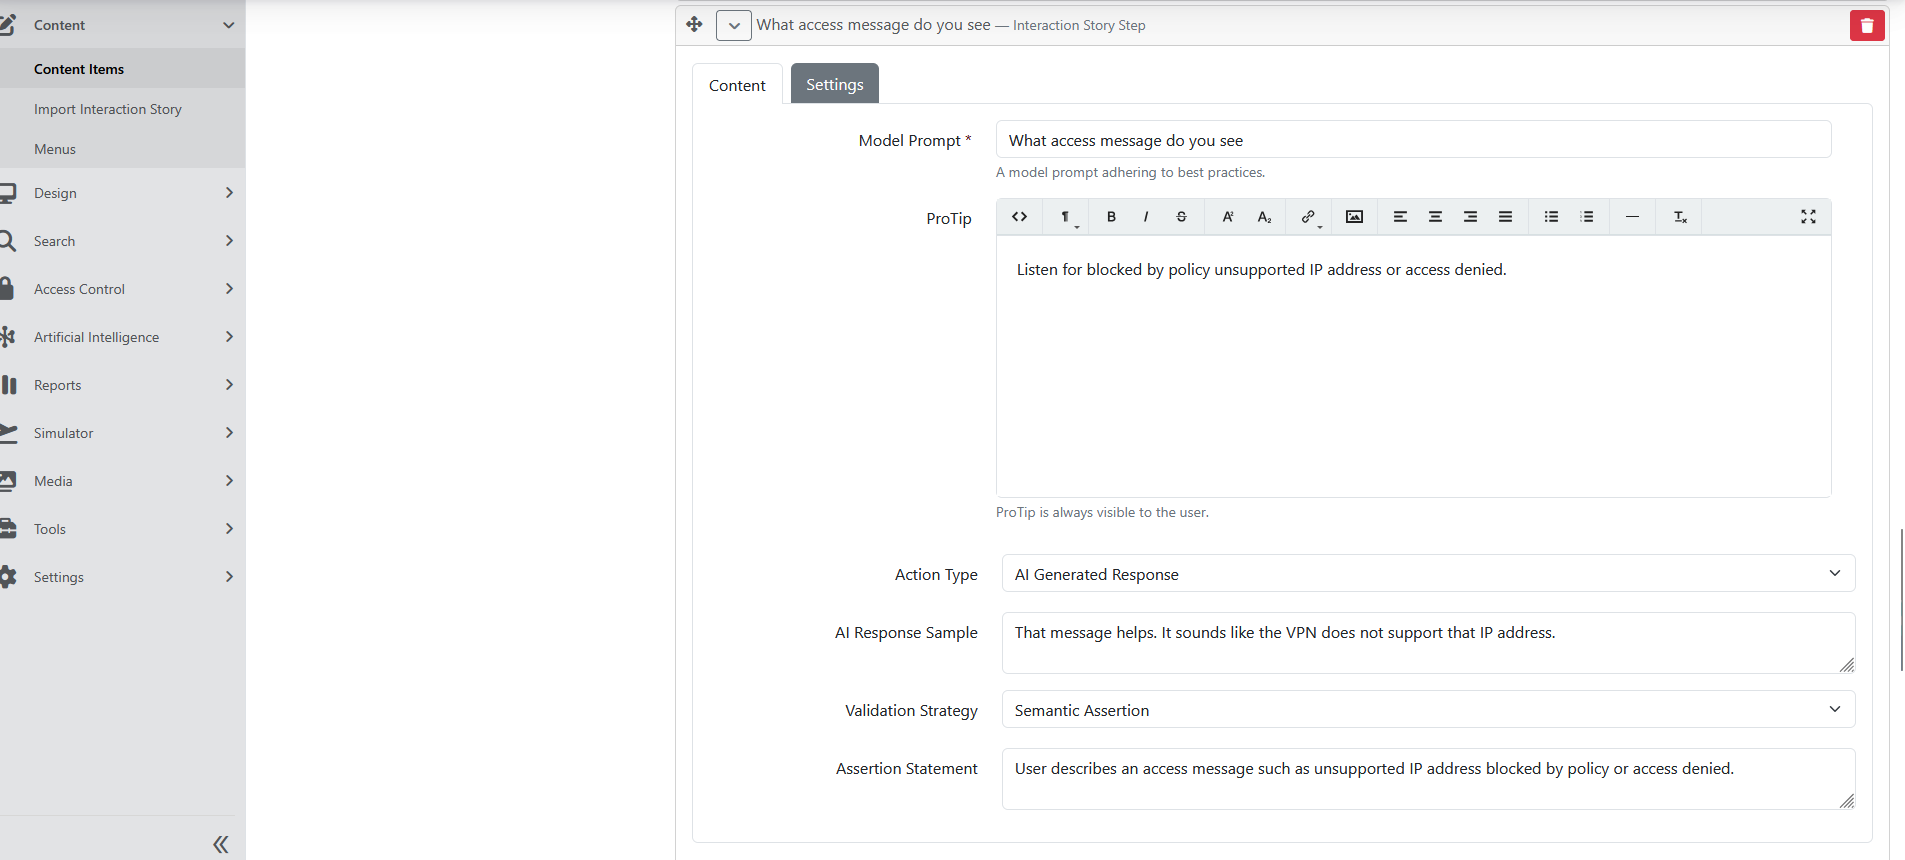Image resolution: width=1905 pixels, height=860 pixels.
Task: Open the paragraph format icon in the toolbar
Action: tap(1067, 217)
